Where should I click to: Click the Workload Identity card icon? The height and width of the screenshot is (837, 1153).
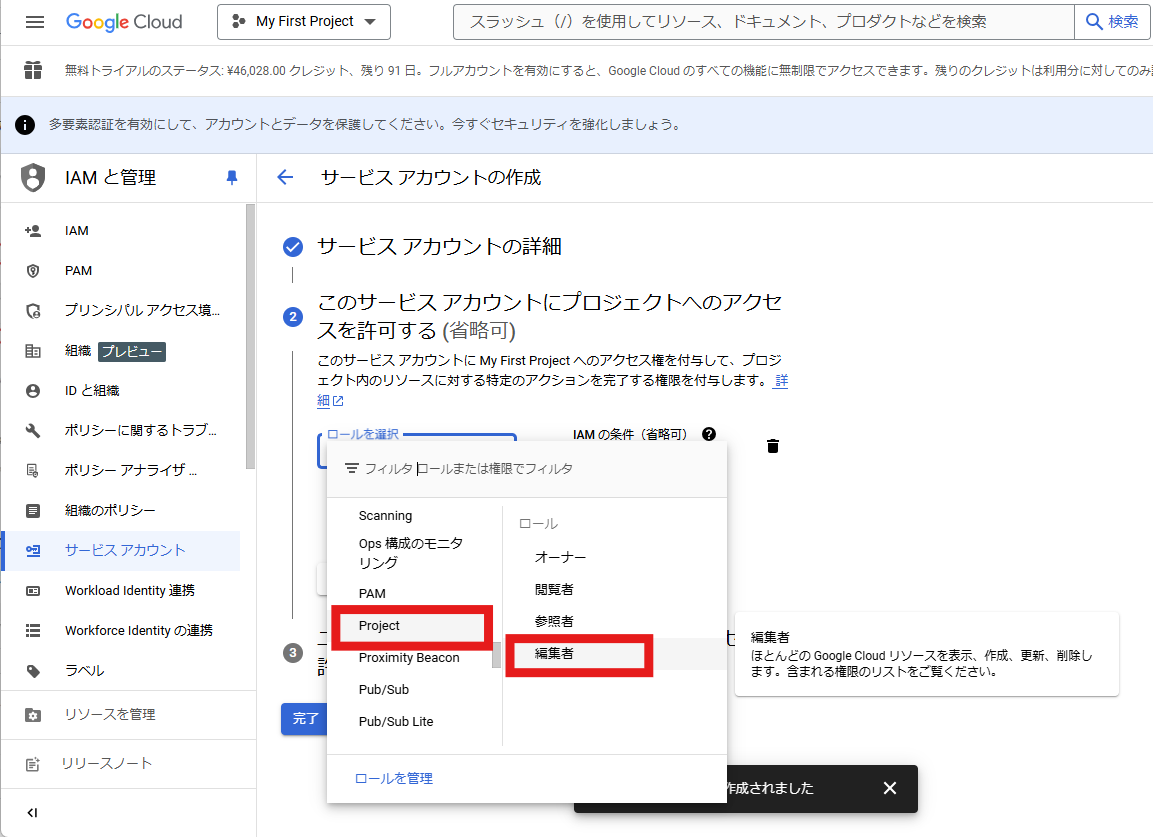click(x=33, y=591)
